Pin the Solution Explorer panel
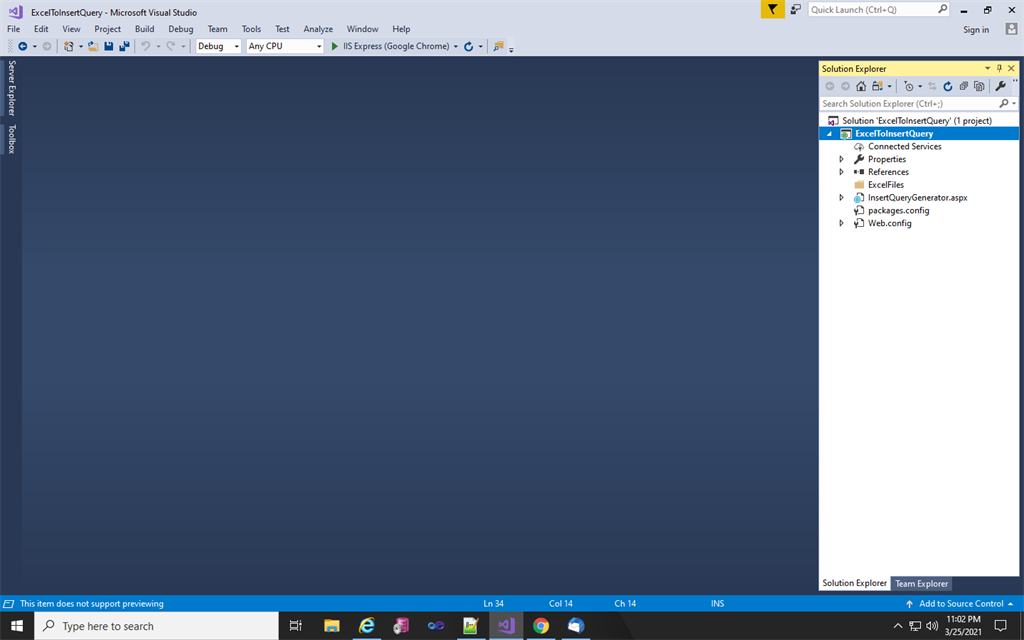The height and width of the screenshot is (640, 1024). pyautogui.click(x=999, y=68)
